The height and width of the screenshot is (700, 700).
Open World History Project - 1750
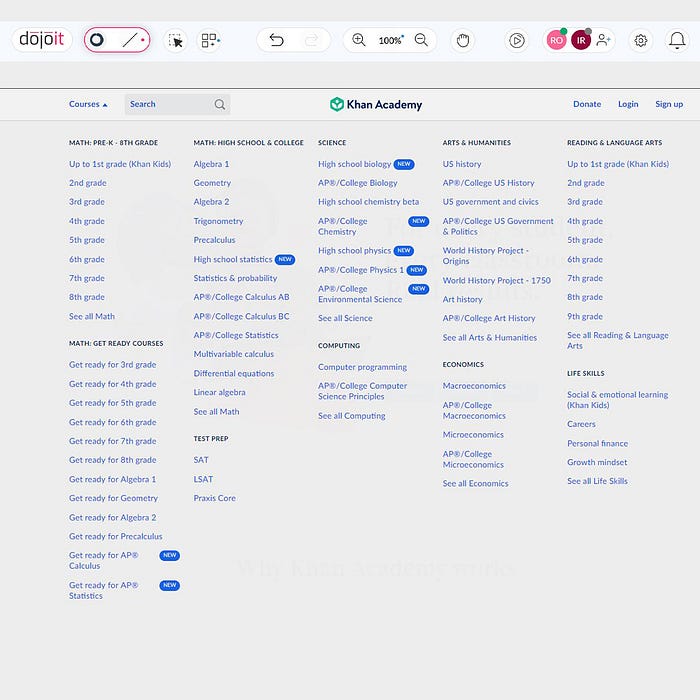pos(496,280)
